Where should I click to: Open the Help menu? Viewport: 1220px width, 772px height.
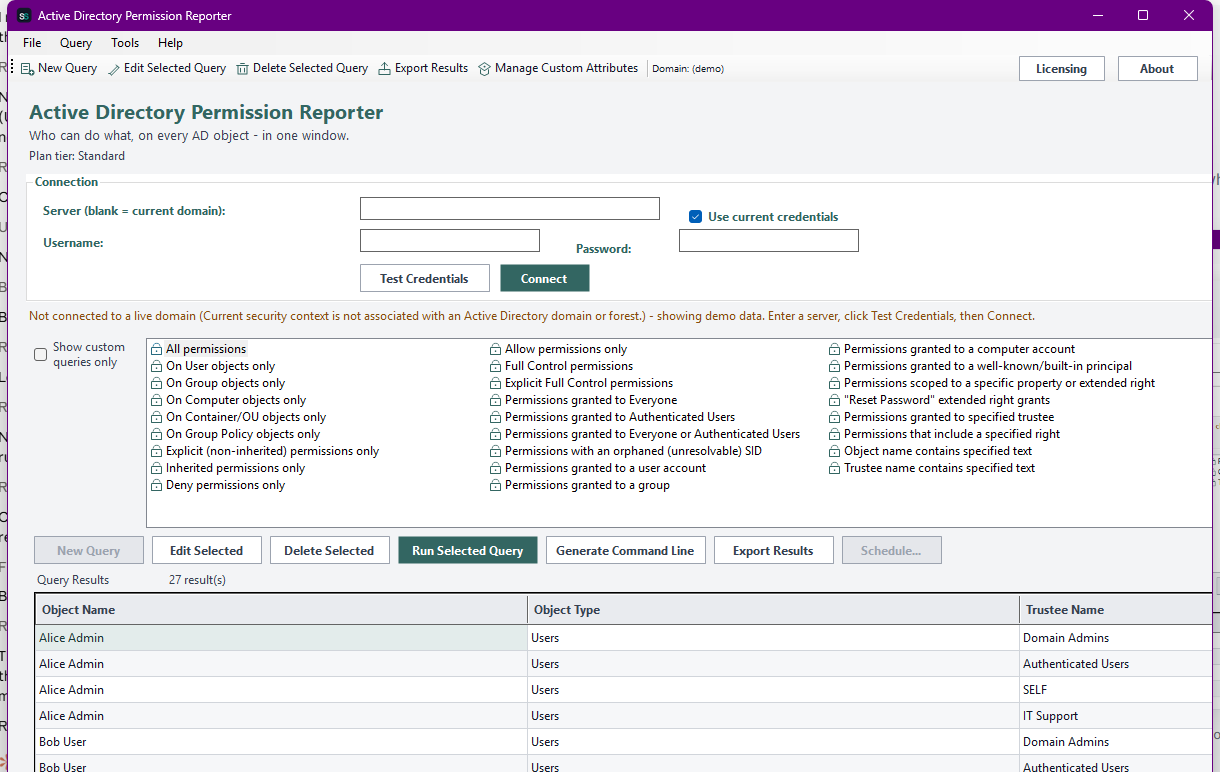point(171,43)
